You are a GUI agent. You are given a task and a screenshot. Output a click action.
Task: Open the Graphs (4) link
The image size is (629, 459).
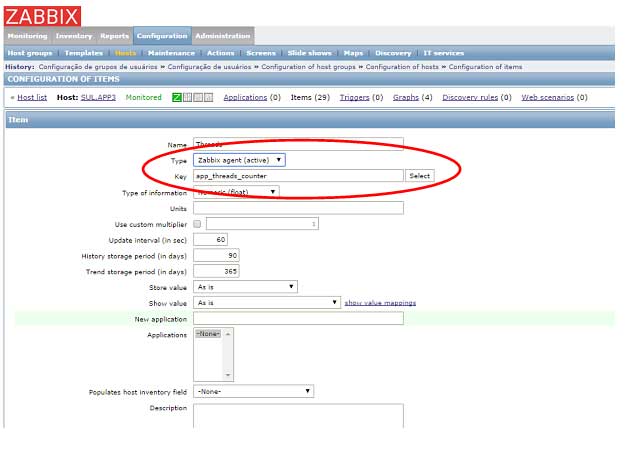pyautogui.click(x=406, y=97)
